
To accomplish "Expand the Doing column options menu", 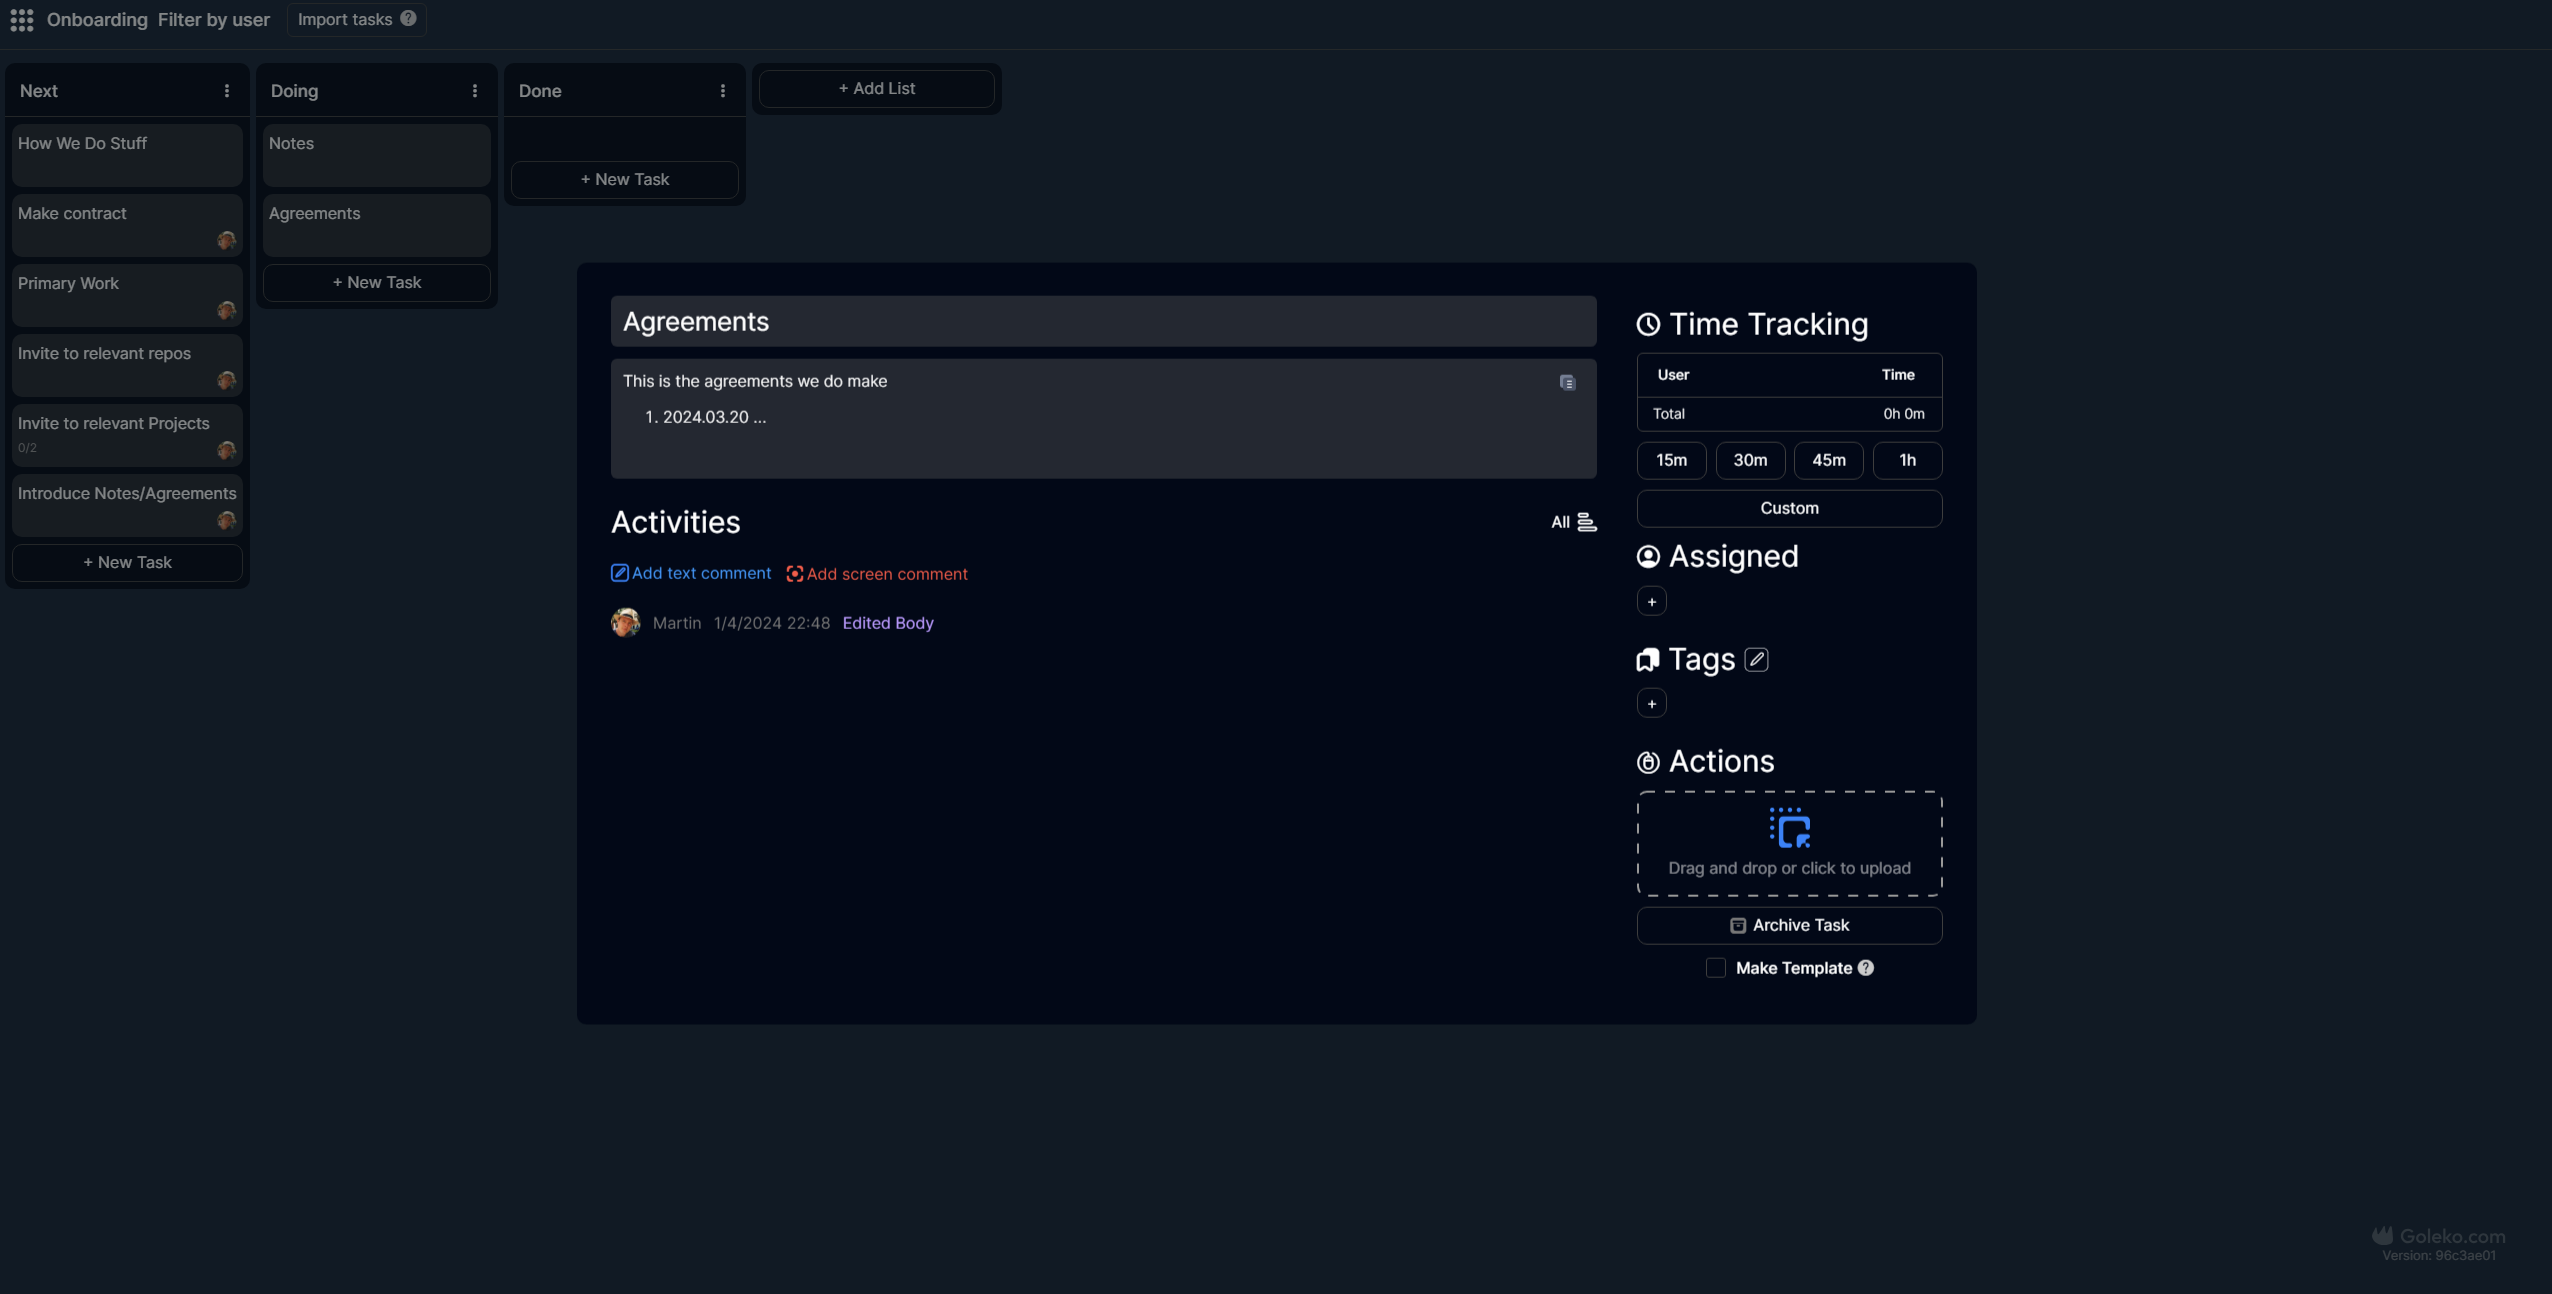I will tap(477, 91).
